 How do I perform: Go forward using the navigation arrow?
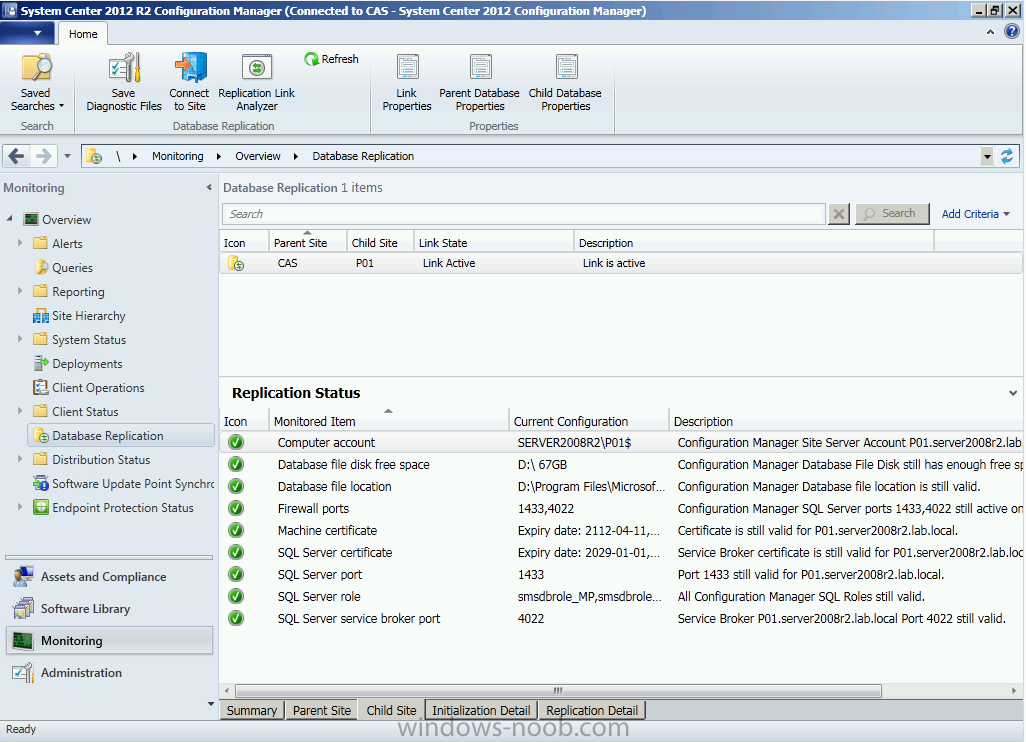[x=43, y=156]
